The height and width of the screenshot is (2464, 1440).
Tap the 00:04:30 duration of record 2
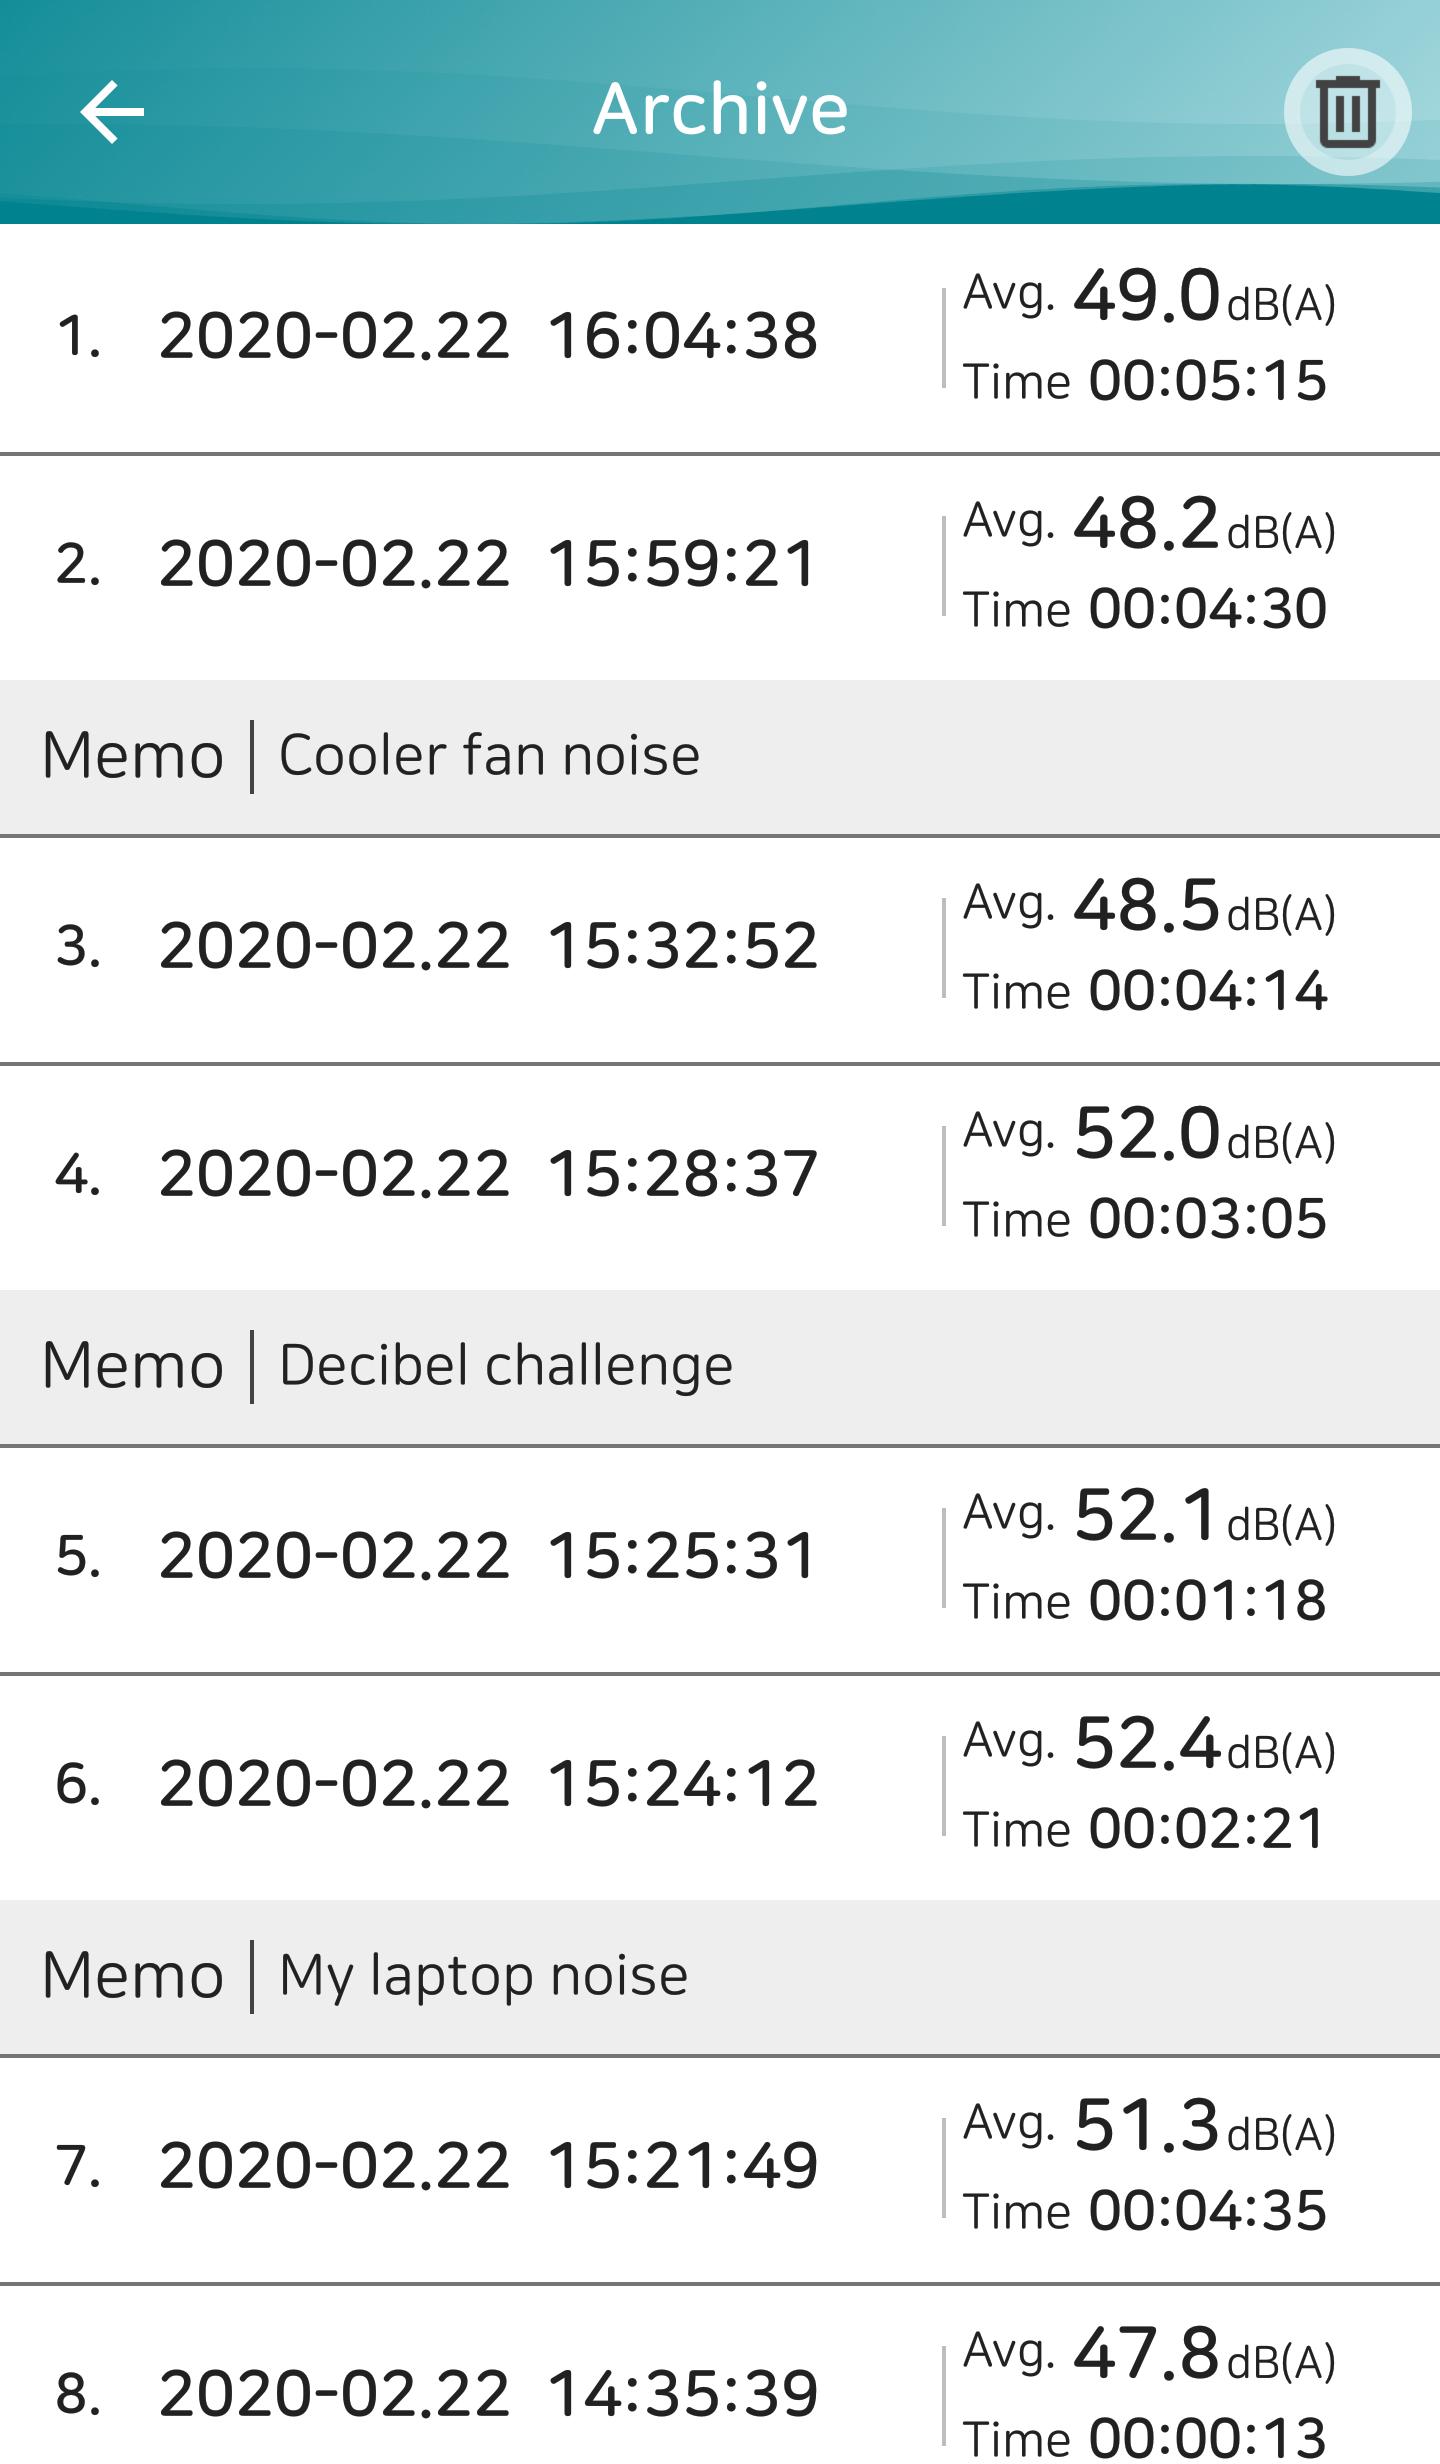(1207, 608)
